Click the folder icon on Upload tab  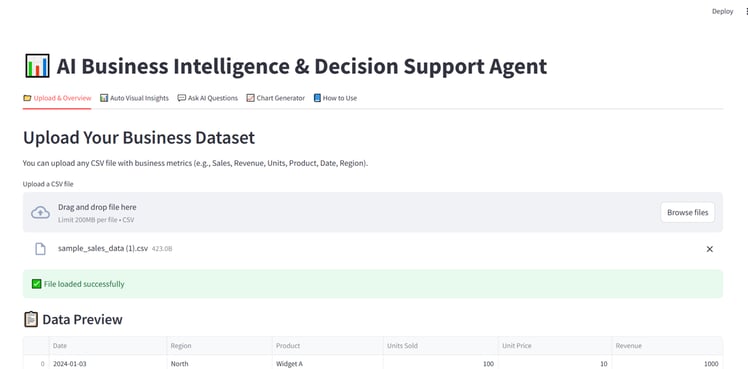[27, 98]
